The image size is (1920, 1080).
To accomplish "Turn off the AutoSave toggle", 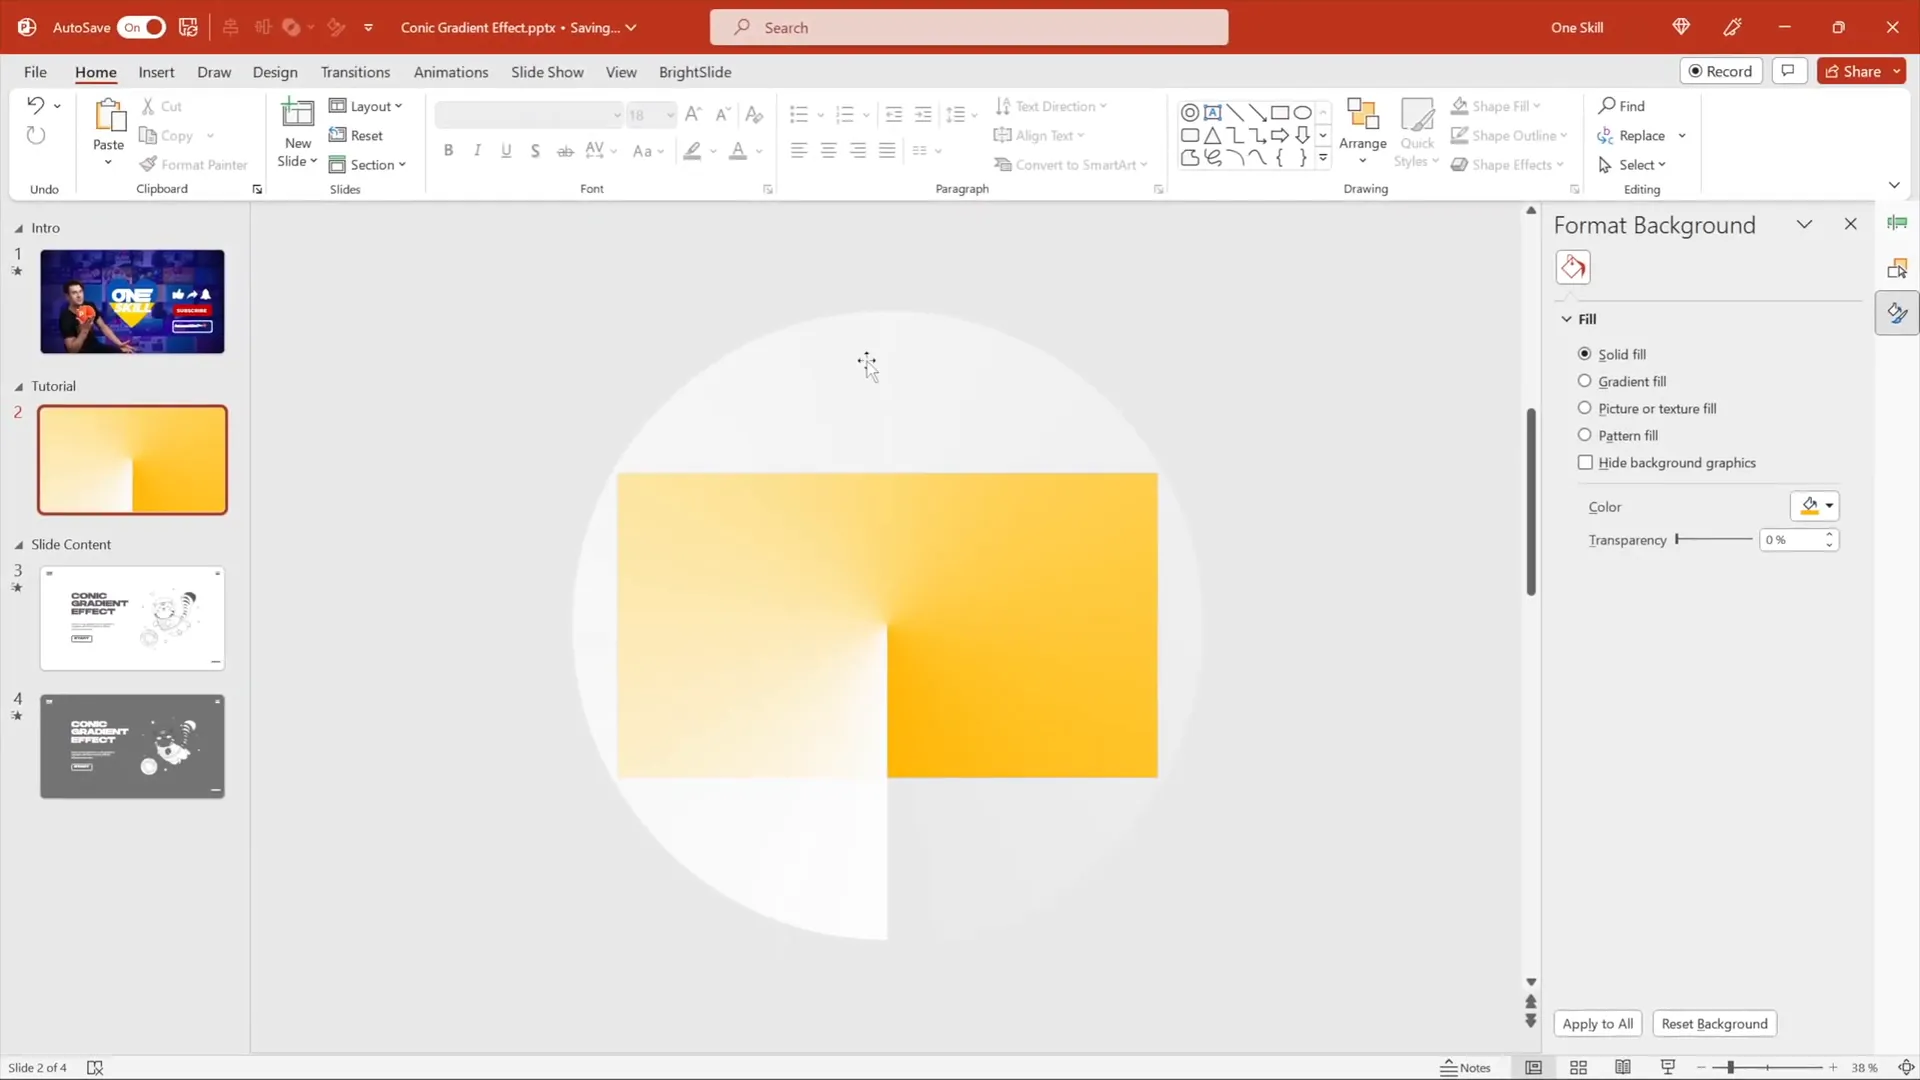I will [x=140, y=27].
